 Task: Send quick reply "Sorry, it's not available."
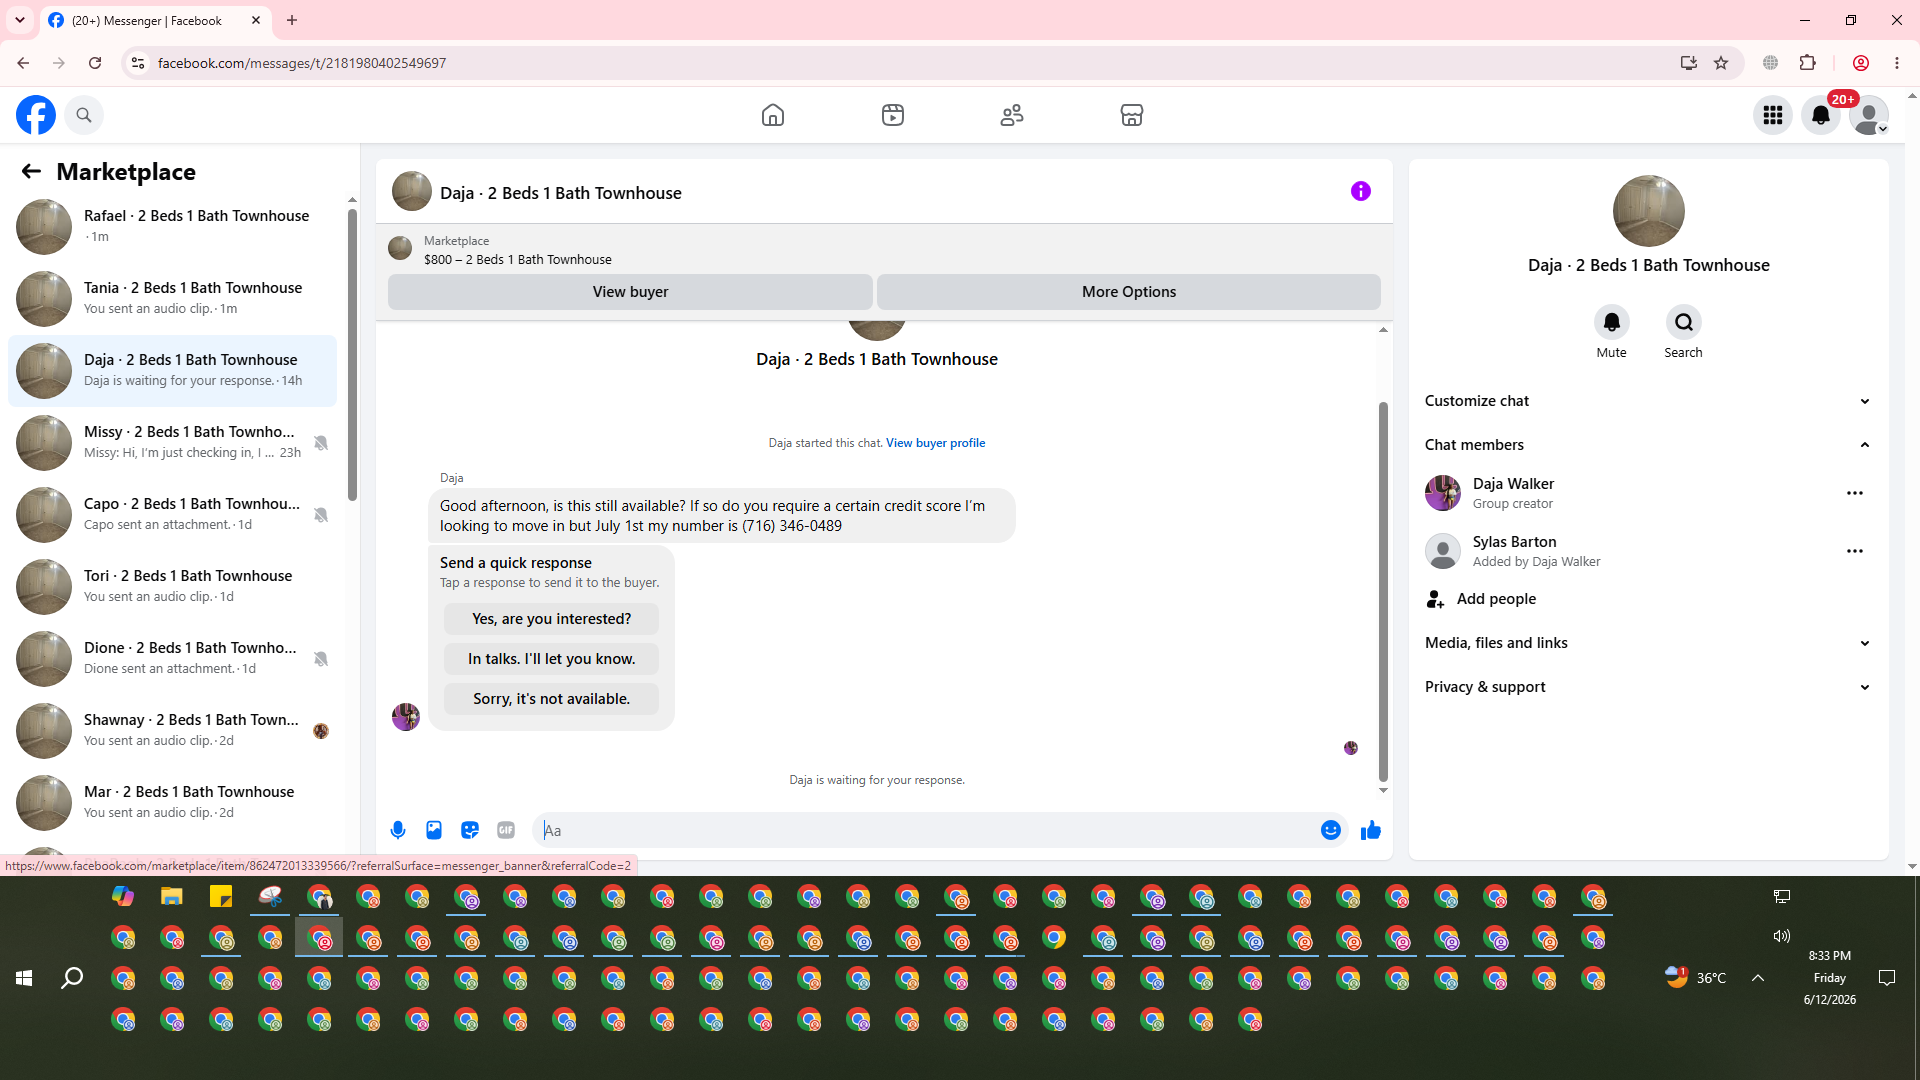point(551,699)
